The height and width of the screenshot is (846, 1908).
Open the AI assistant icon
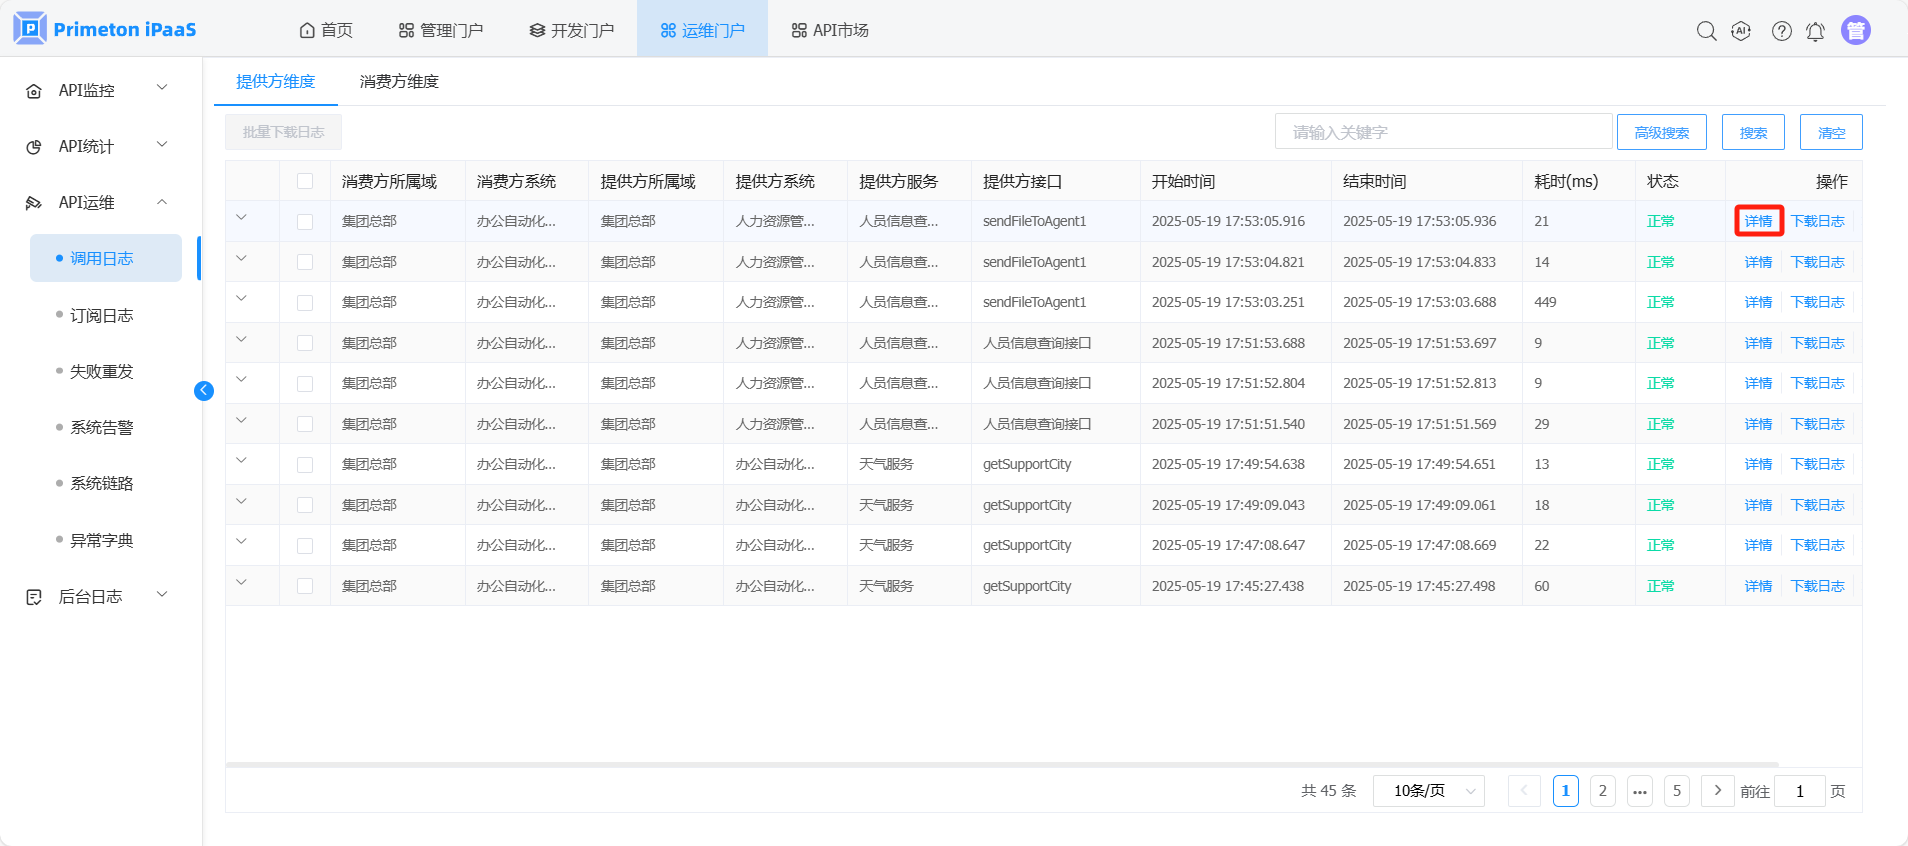coord(1741,31)
